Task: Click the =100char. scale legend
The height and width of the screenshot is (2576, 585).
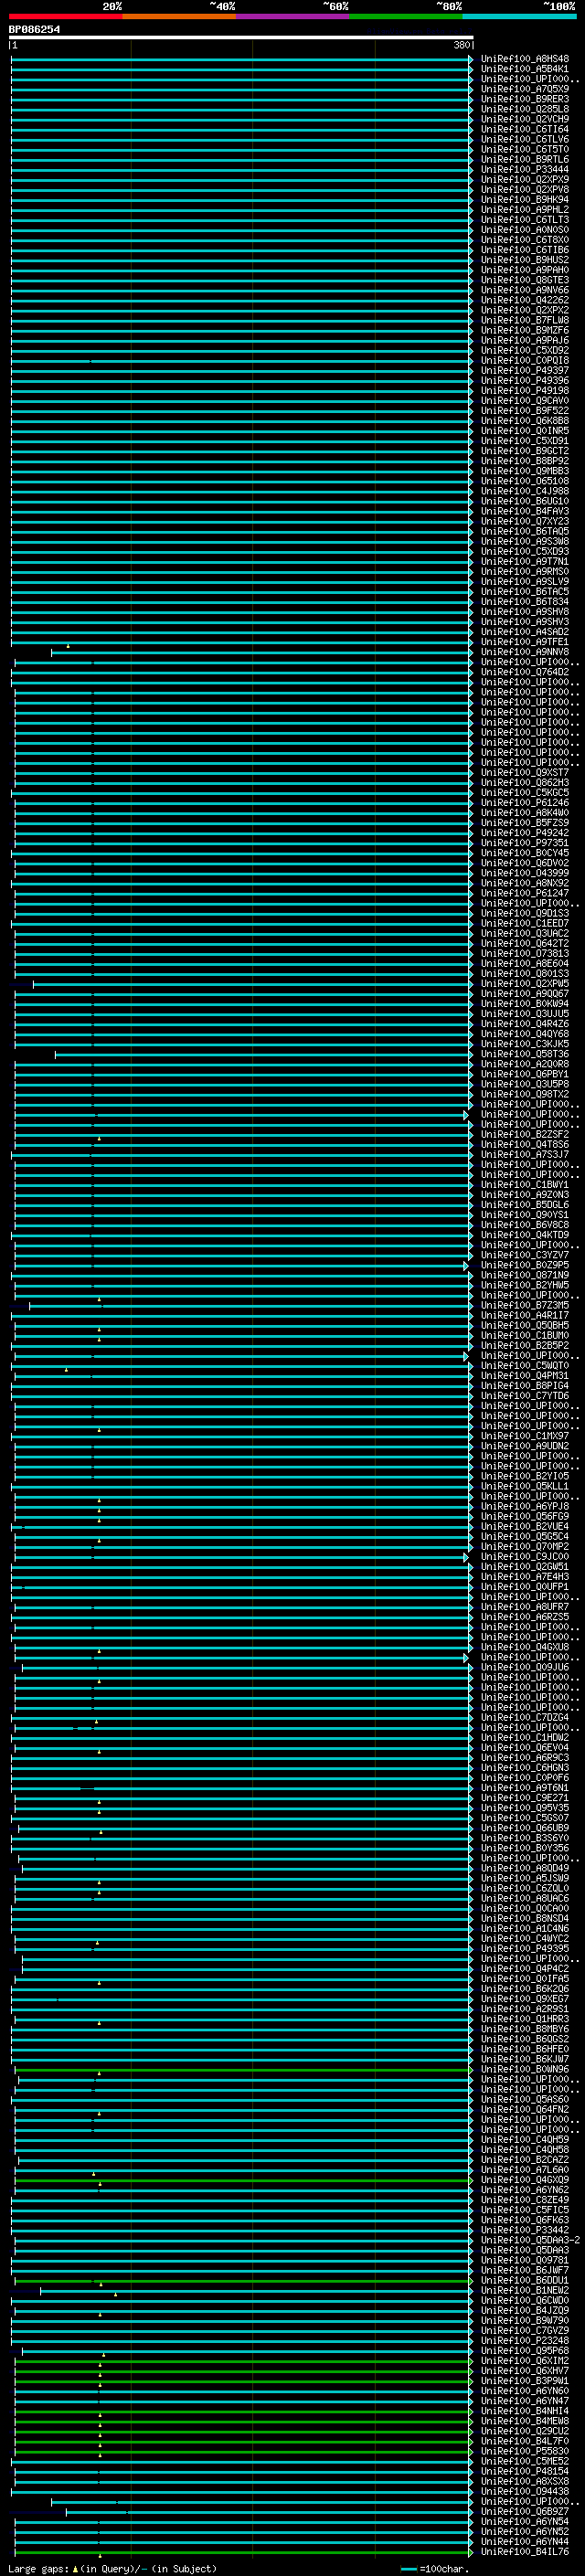Action: pyautogui.click(x=434, y=2569)
